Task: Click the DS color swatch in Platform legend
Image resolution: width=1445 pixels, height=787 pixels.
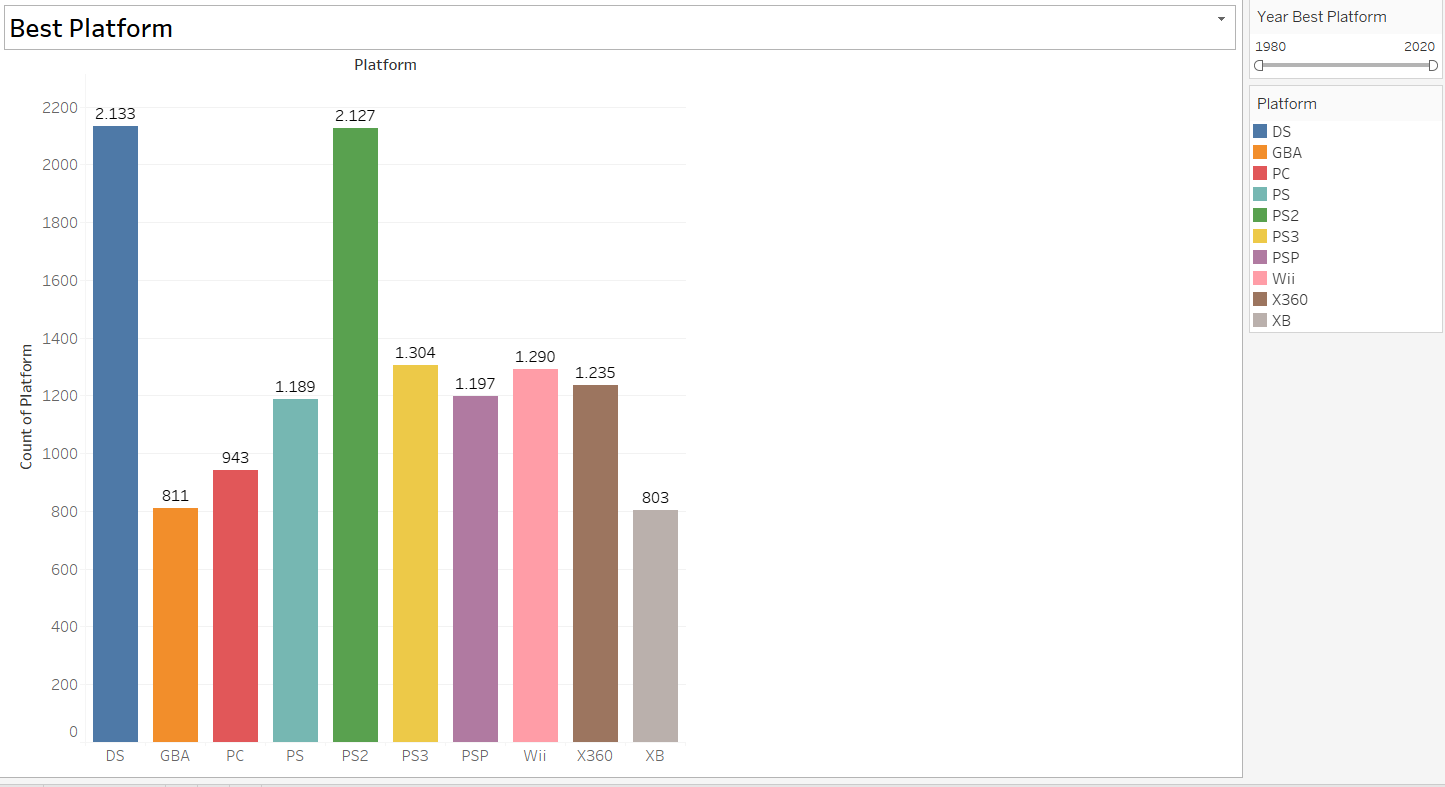Action: 1260,131
